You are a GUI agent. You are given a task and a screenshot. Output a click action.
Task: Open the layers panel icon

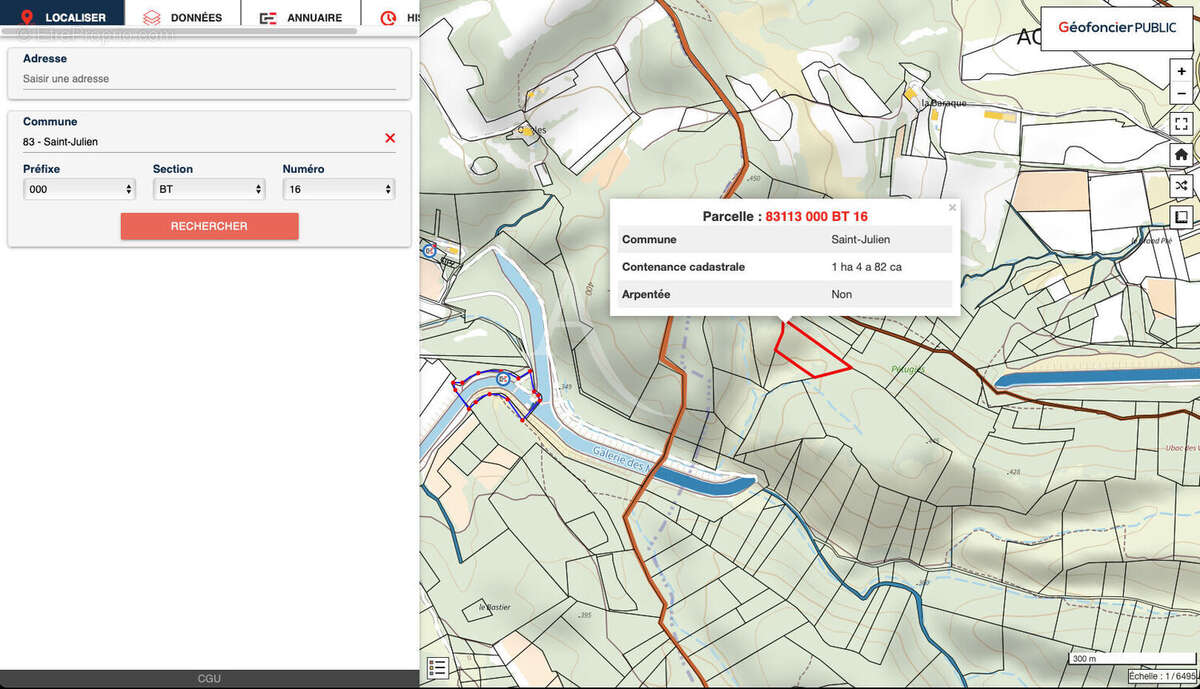1181,217
